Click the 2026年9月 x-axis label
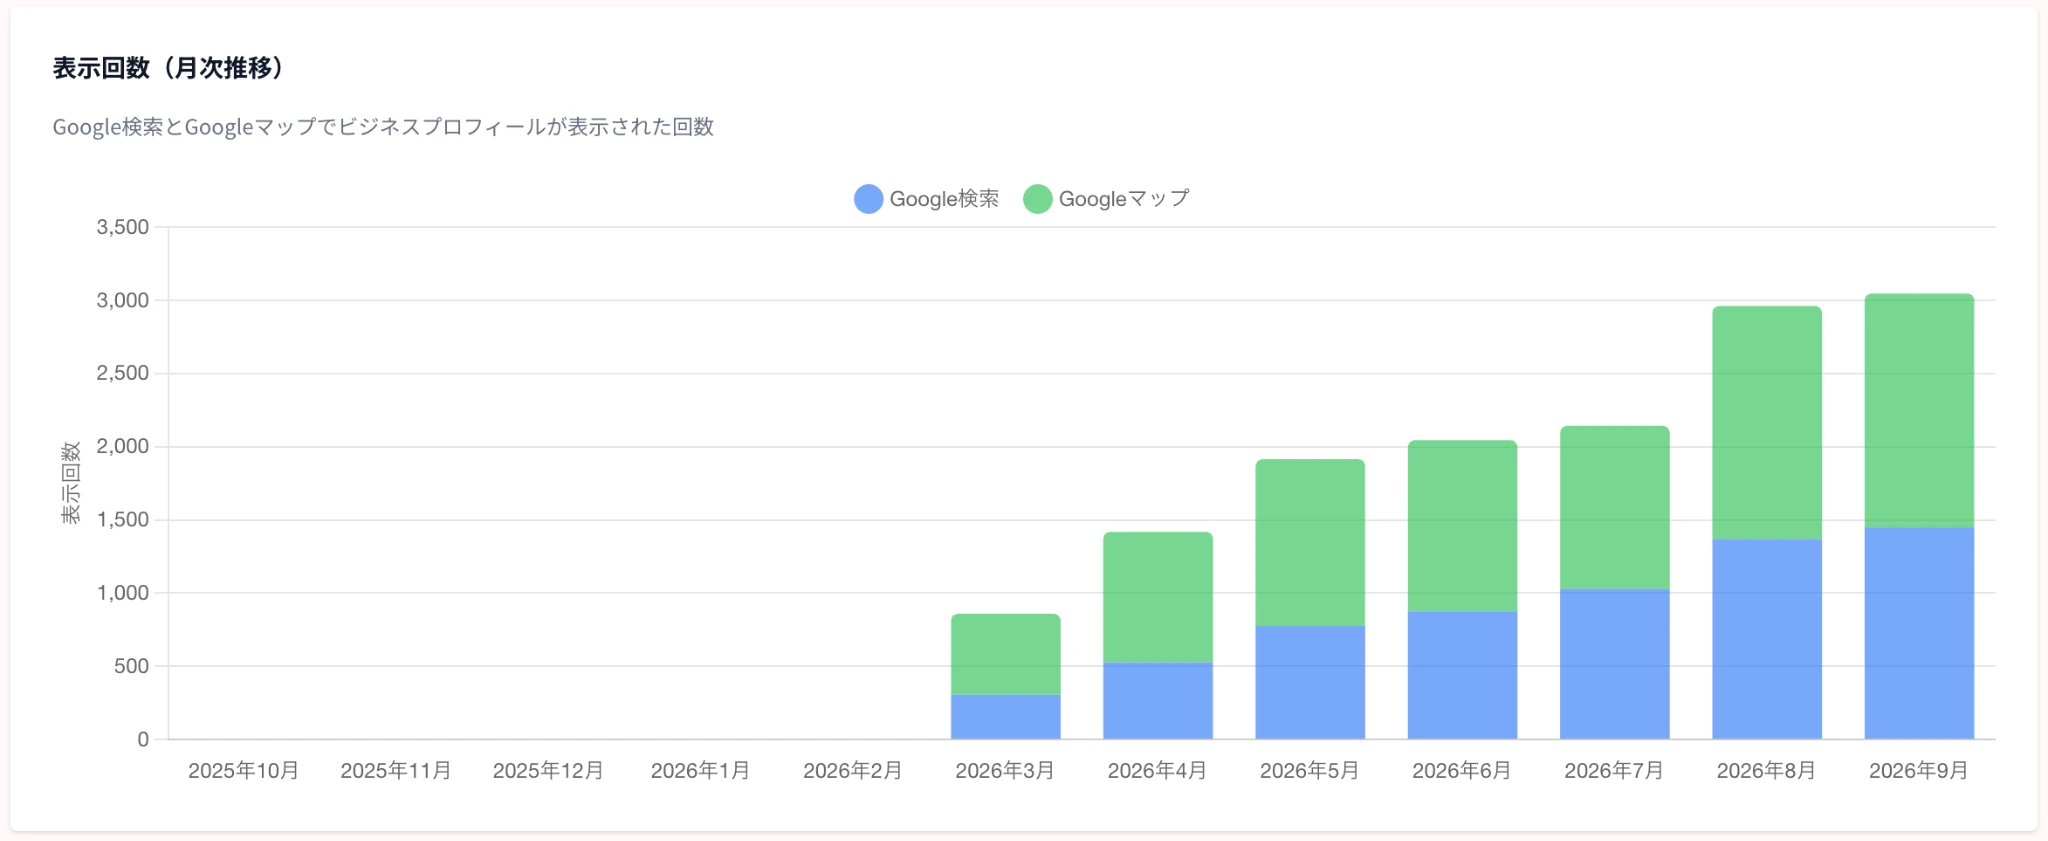The width and height of the screenshot is (2048, 841). click(x=1919, y=771)
